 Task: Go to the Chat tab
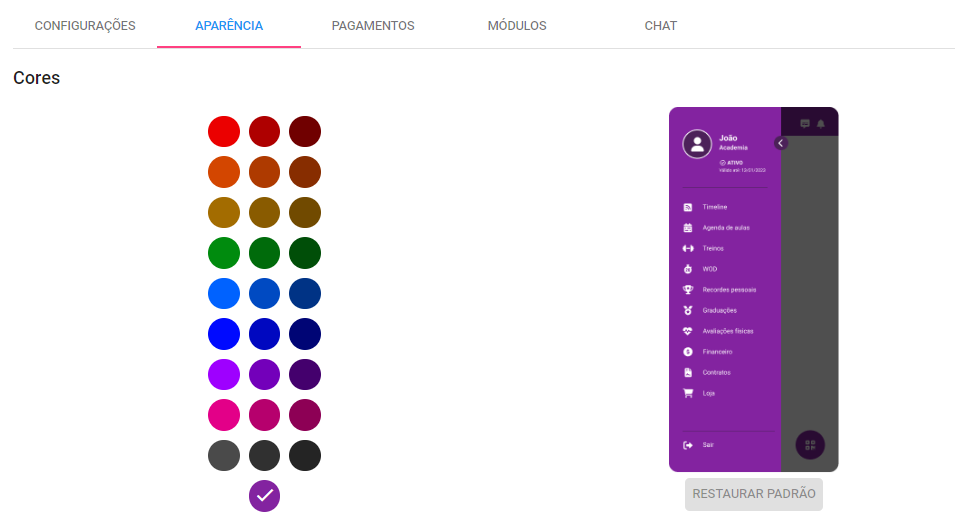(661, 26)
